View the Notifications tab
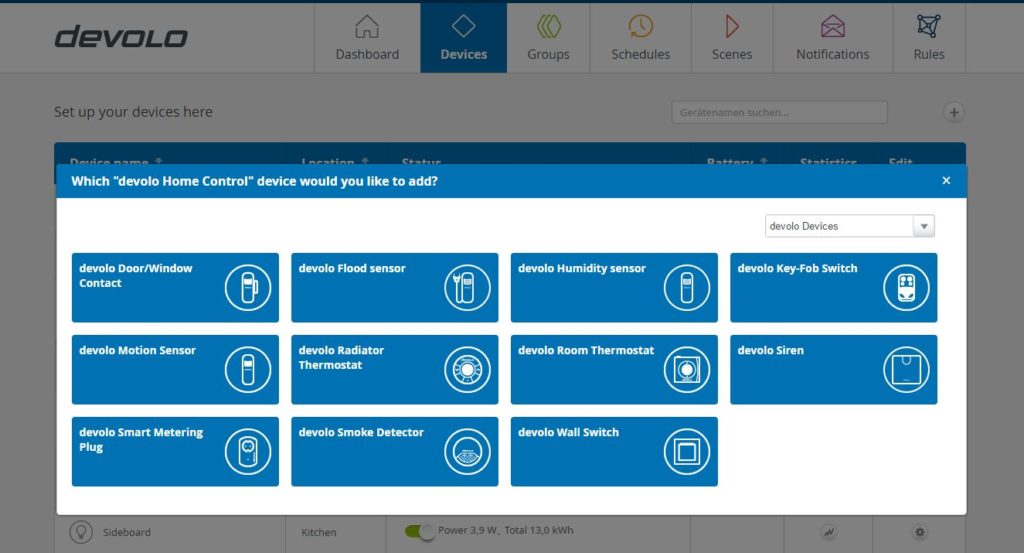The image size is (1024, 553). click(833, 38)
